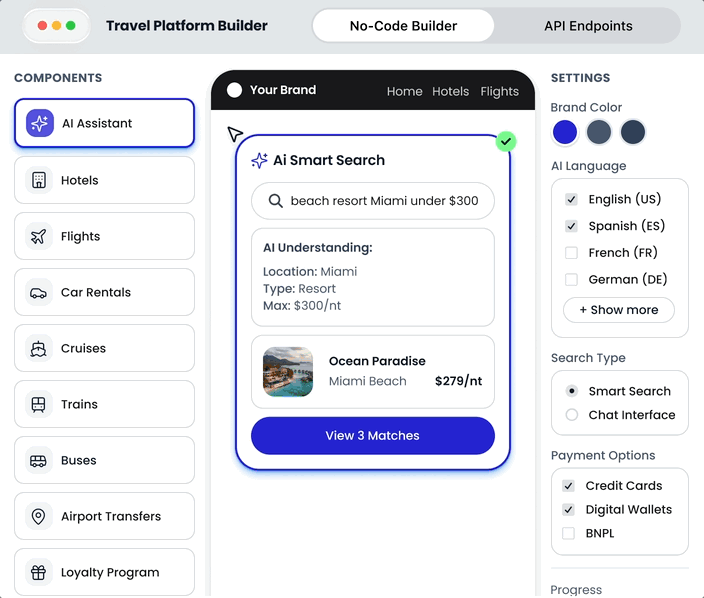Click the Hotels building icon
Screen dimensions: 704x598
39,180
